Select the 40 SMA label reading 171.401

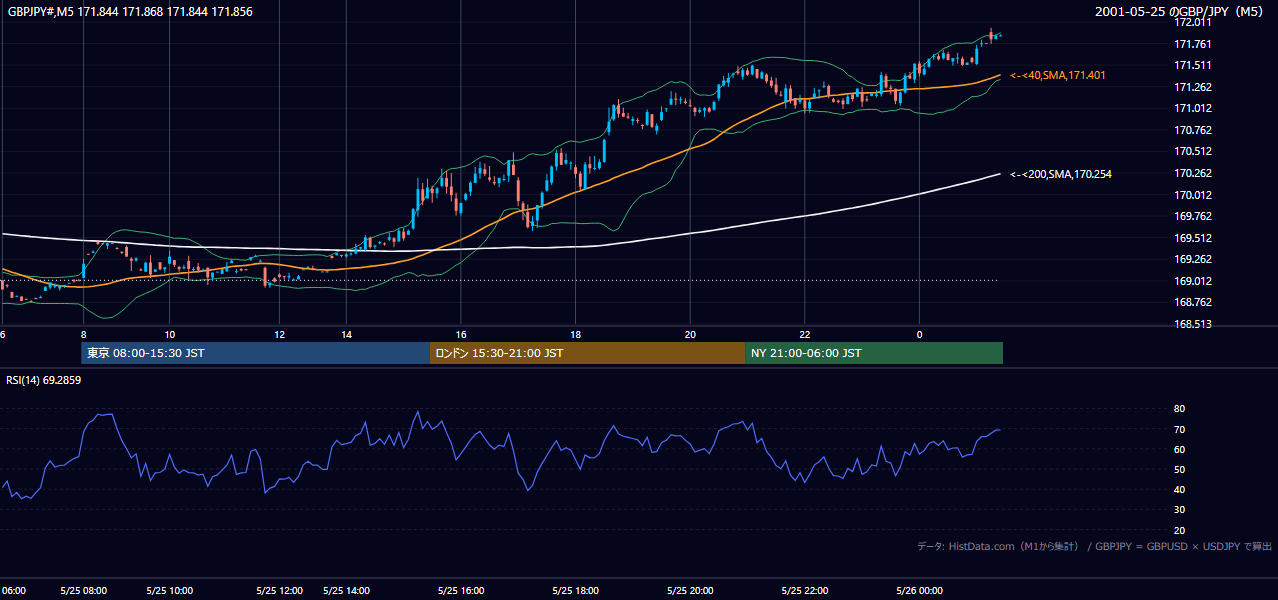tap(1058, 75)
